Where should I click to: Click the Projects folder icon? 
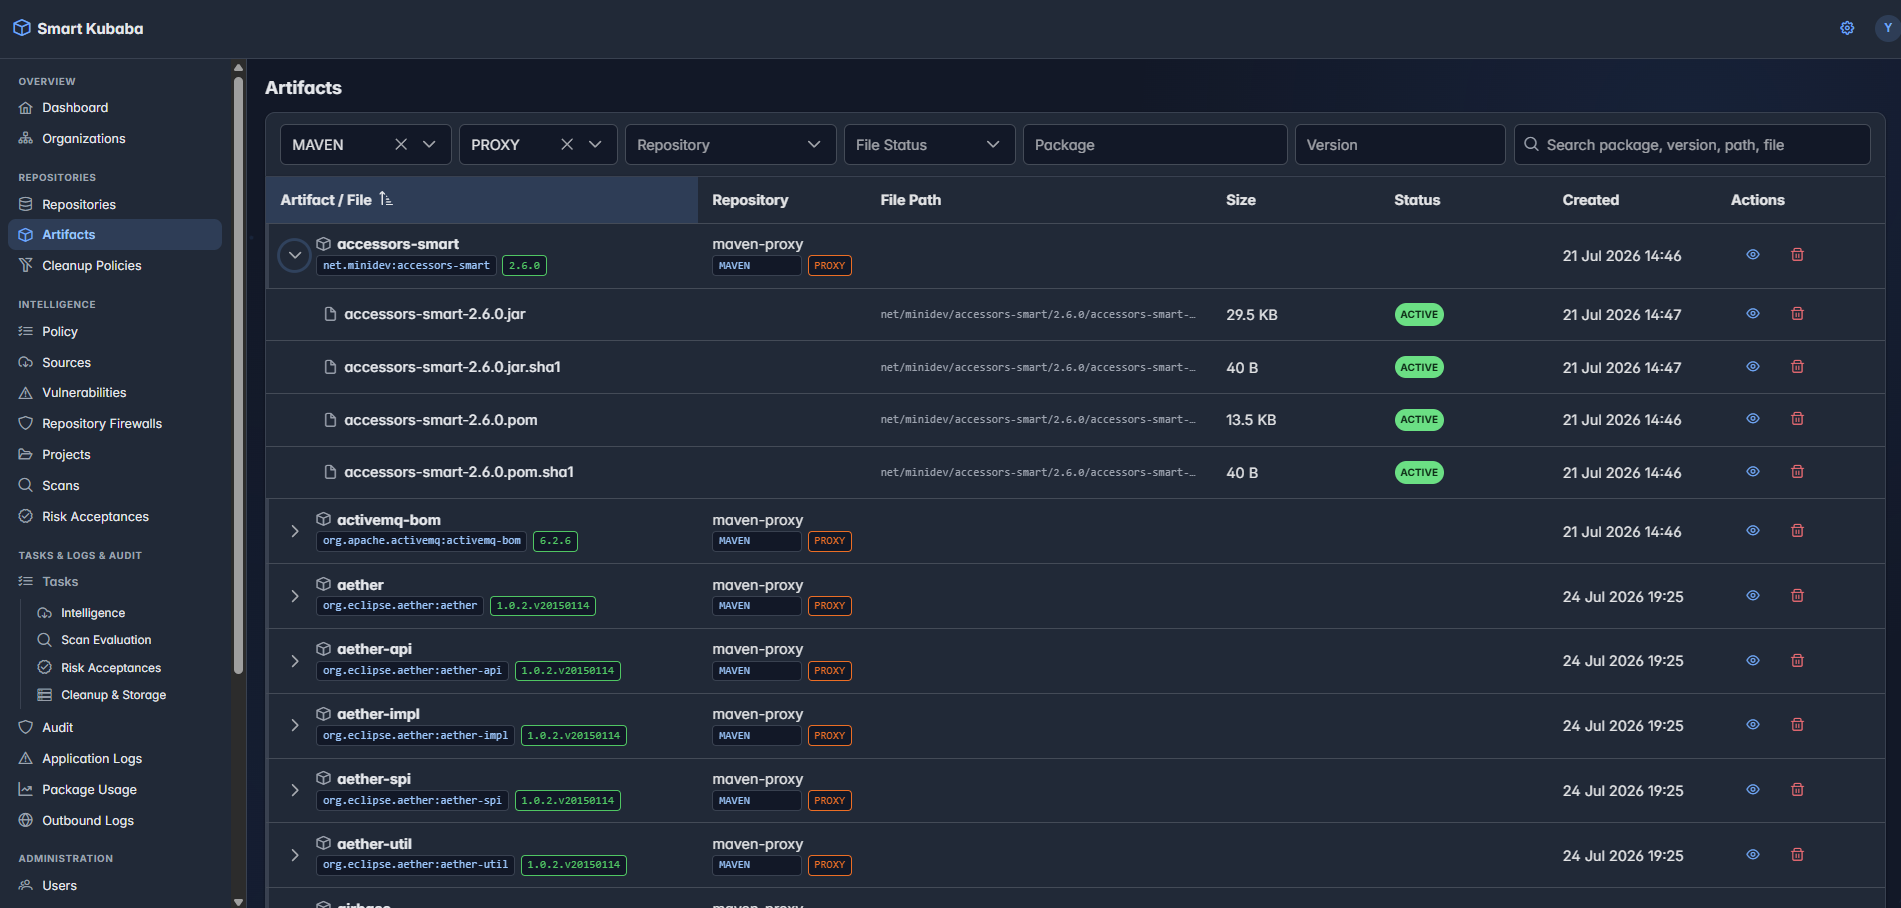coord(26,454)
